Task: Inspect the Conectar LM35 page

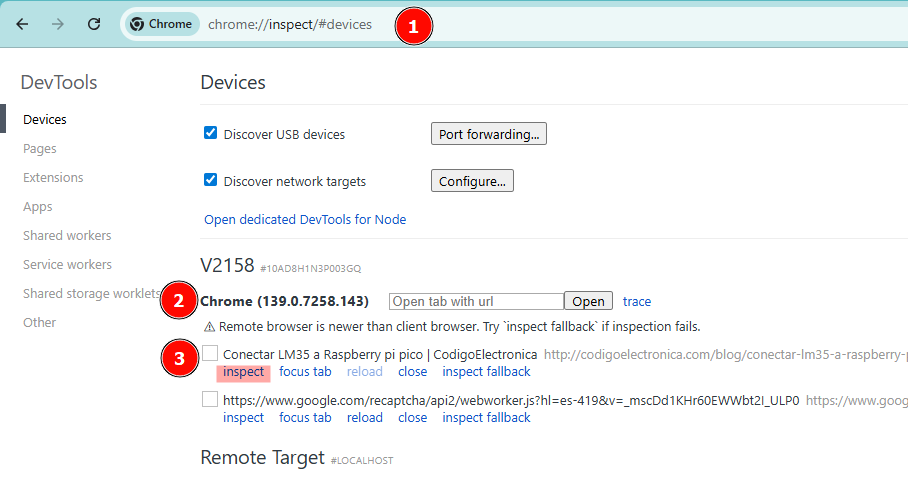Action: 243,372
